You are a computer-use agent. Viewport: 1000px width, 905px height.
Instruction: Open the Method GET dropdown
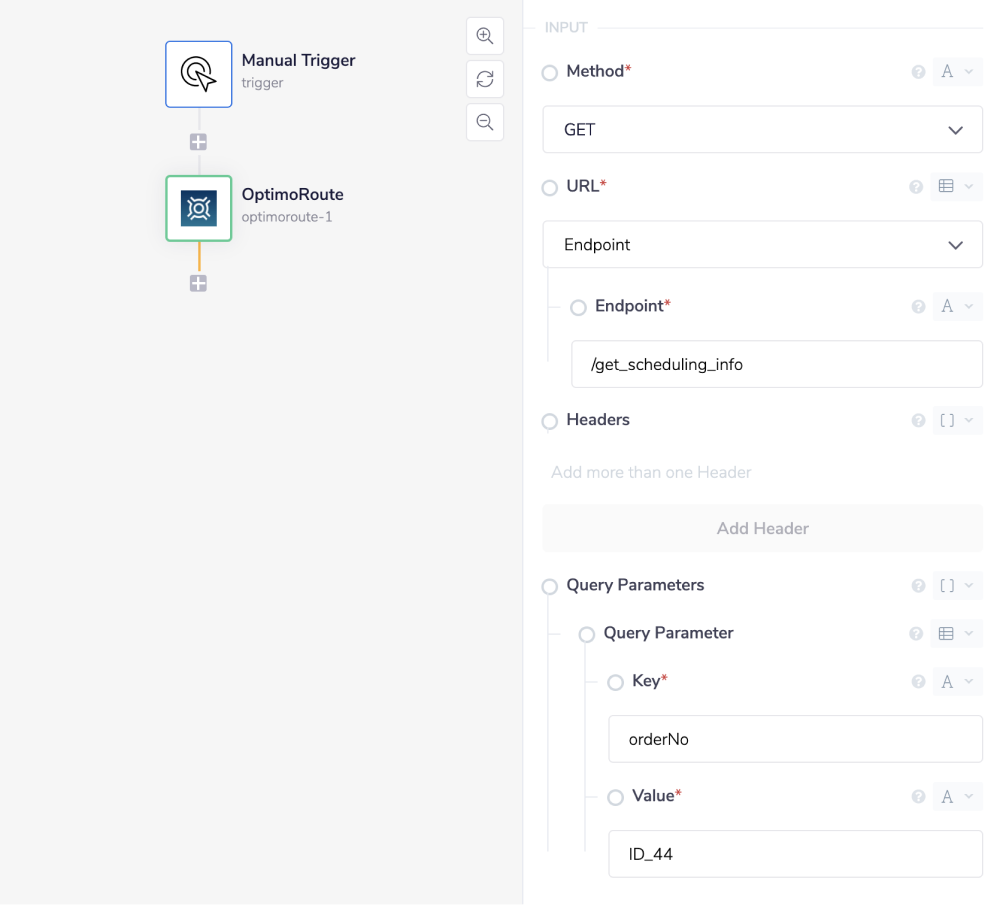(762, 130)
